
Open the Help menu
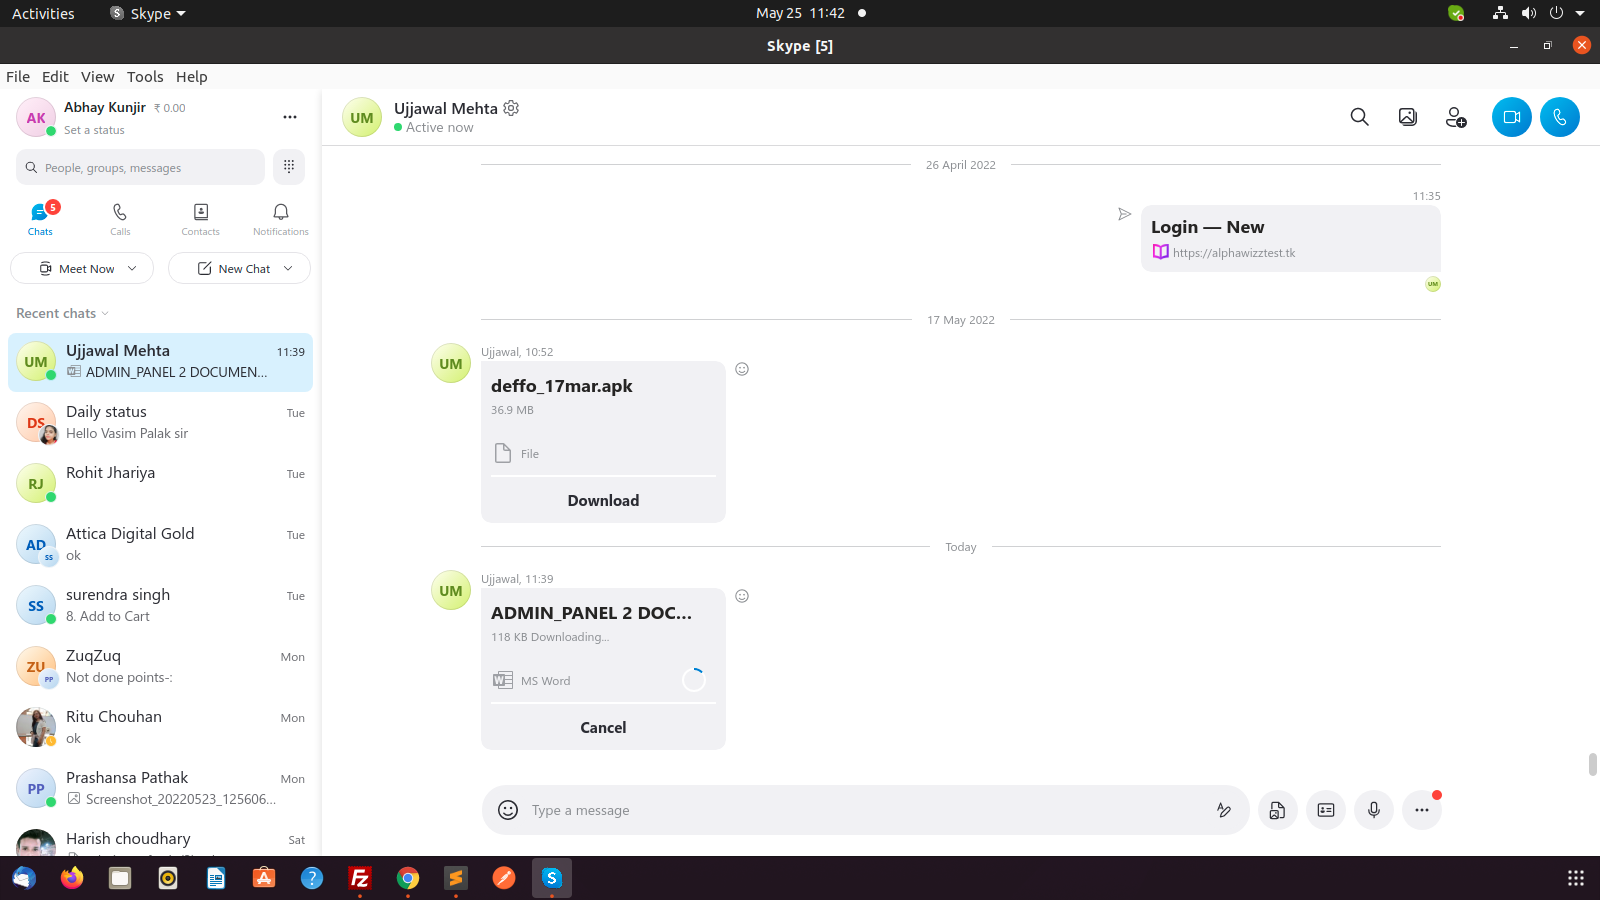click(192, 77)
